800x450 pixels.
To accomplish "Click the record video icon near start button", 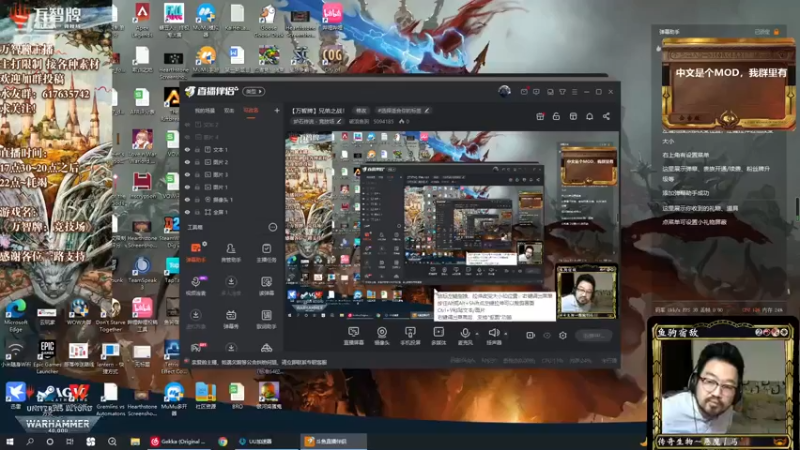I will (x=531, y=335).
